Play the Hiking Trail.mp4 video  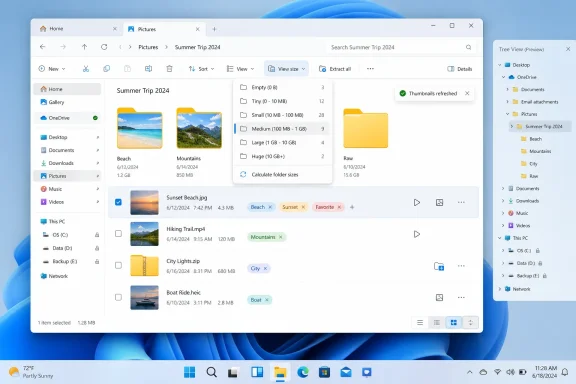point(417,234)
